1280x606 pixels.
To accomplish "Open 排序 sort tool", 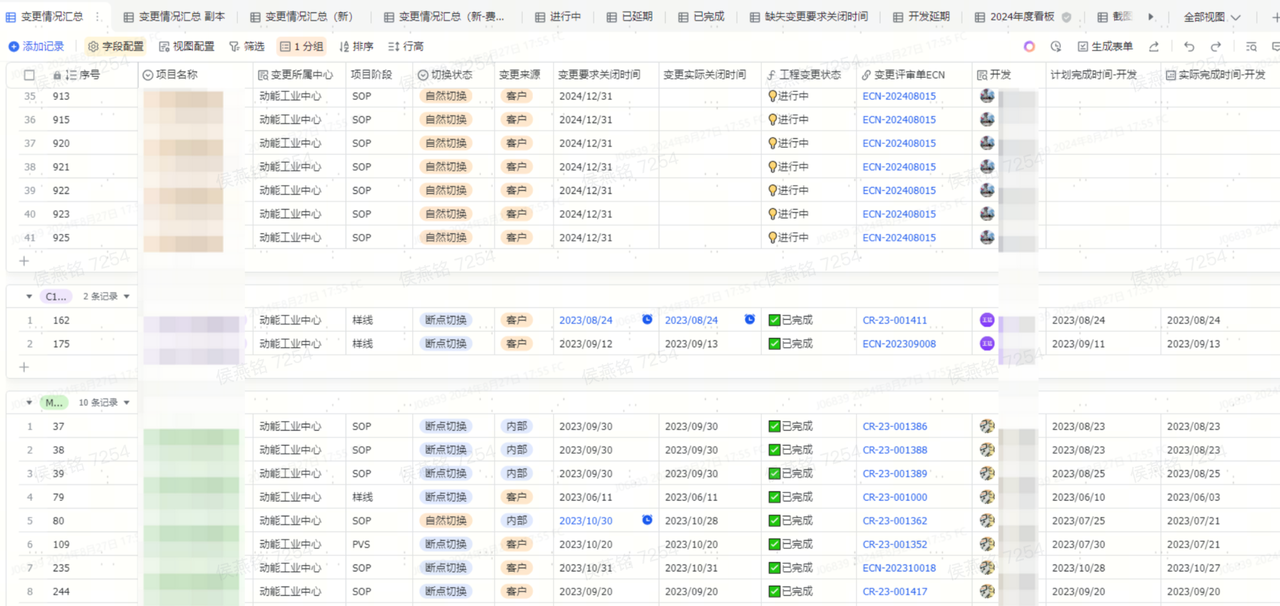I will point(356,47).
